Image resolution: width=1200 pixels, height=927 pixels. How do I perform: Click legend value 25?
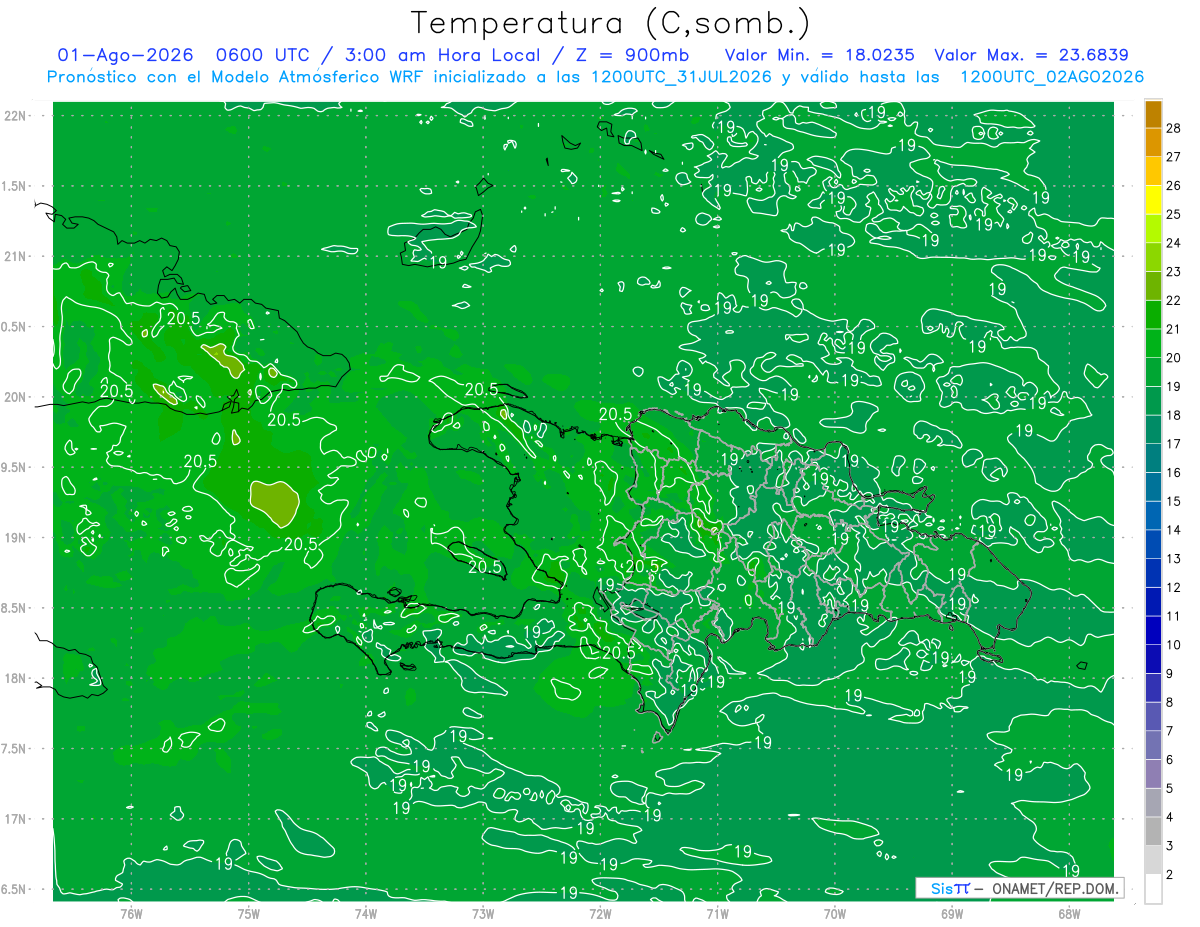coord(1174,214)
